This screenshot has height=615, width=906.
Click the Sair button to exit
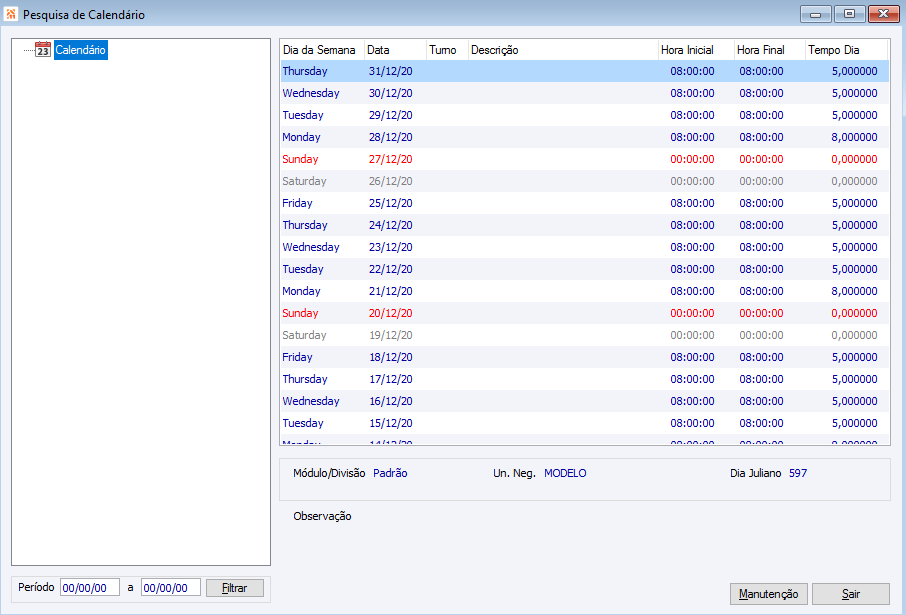[x=851, y=594]
